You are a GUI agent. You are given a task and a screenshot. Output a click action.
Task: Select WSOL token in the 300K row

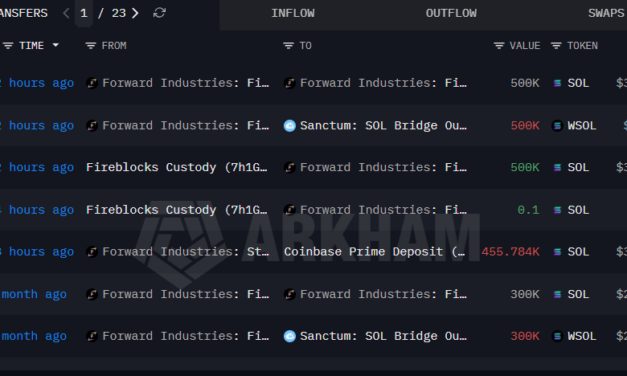(x=582, y=336)
